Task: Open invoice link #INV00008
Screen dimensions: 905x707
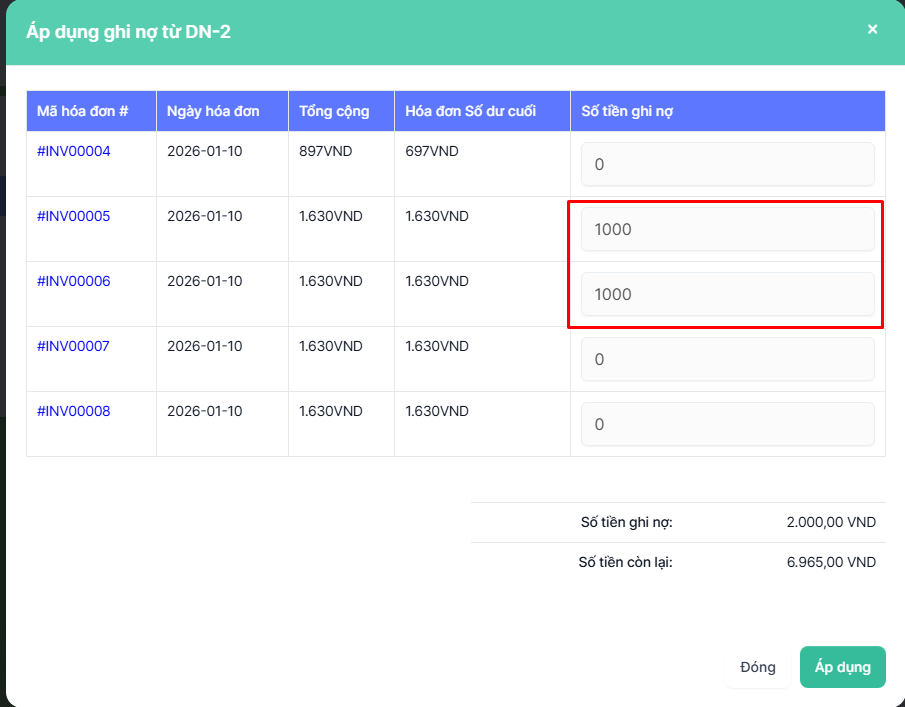Action: click(74, 412)
